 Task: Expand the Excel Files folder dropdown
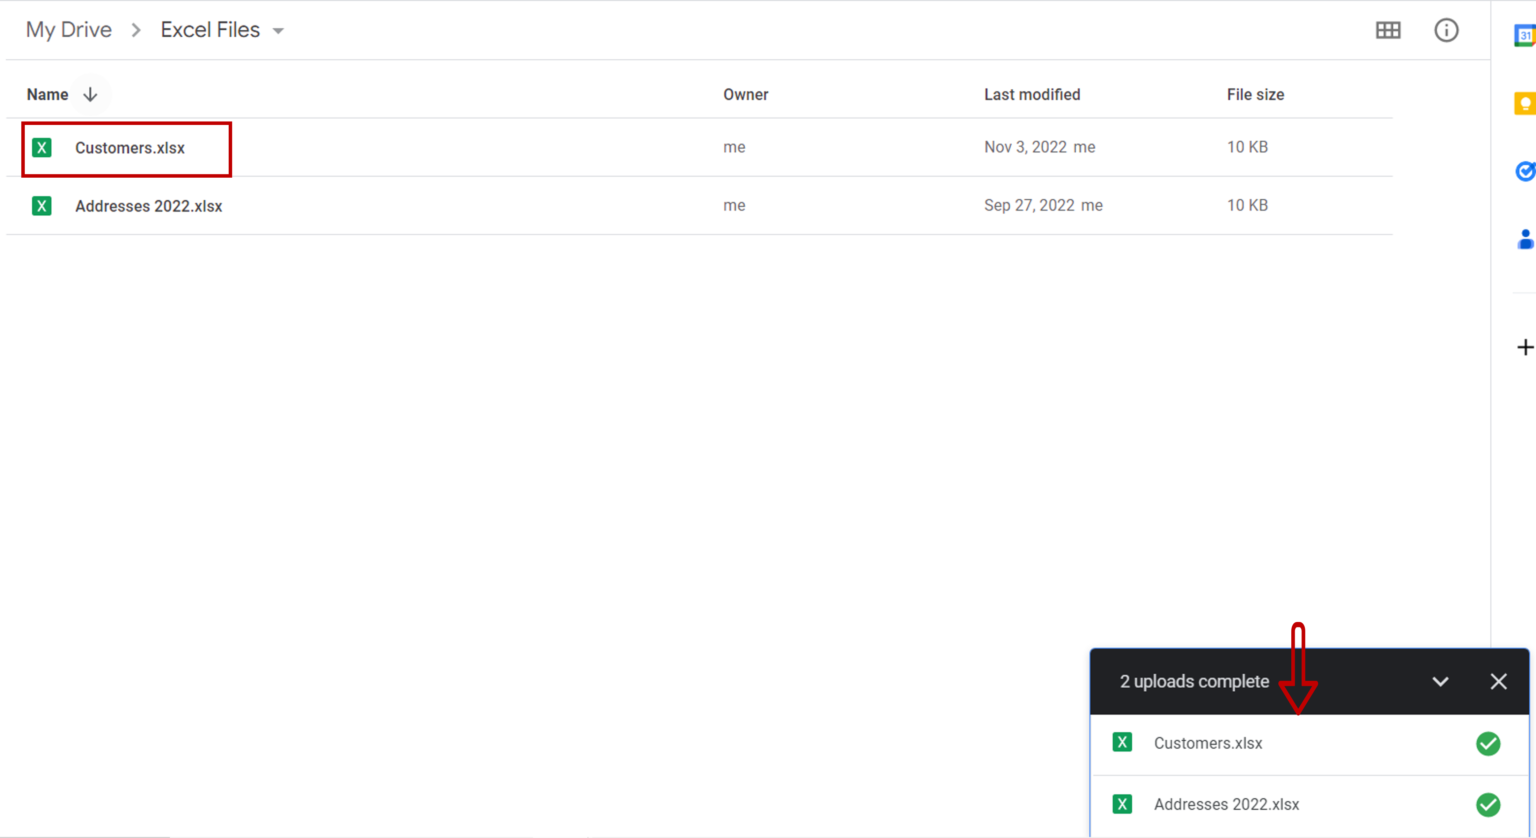pos(278,31)
